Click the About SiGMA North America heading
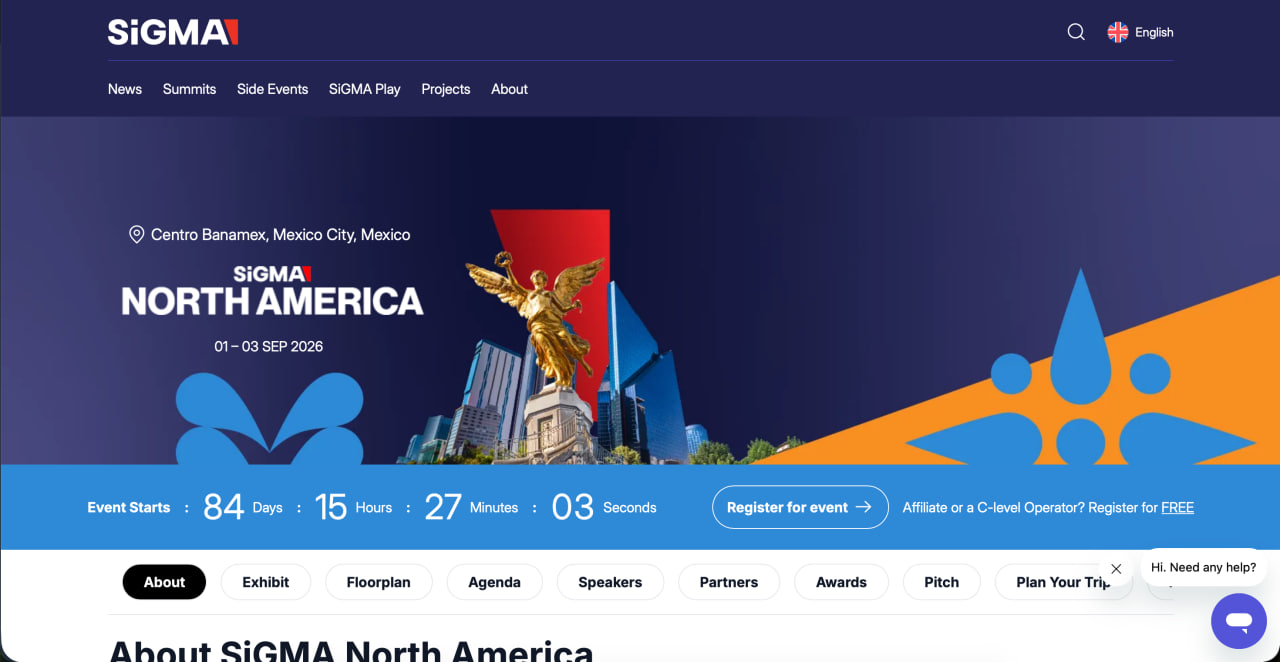The image size is (1280, 662). pyautogui.click(x=351, y=649)
